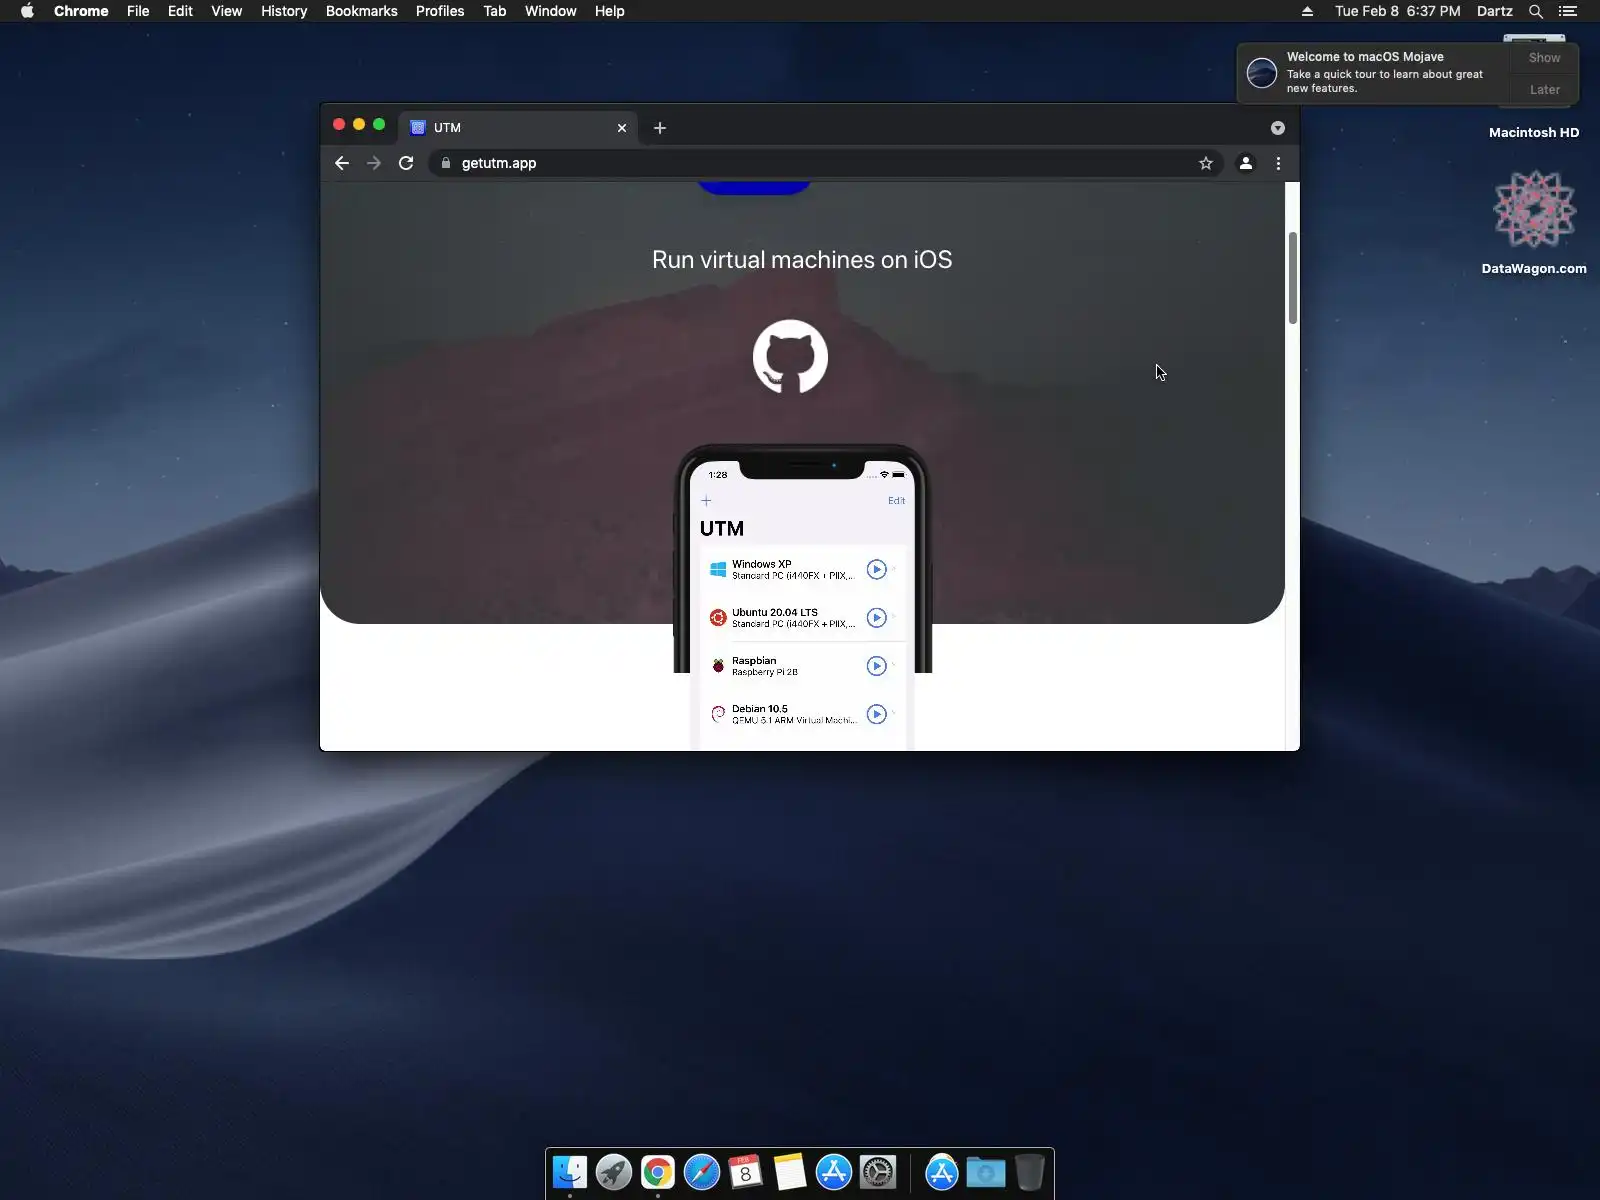The height and width of the screenshot is (1200, 1600).
Task: Open Notes from the Dock
Action: pyautogui.click(x=790, y=1172)
